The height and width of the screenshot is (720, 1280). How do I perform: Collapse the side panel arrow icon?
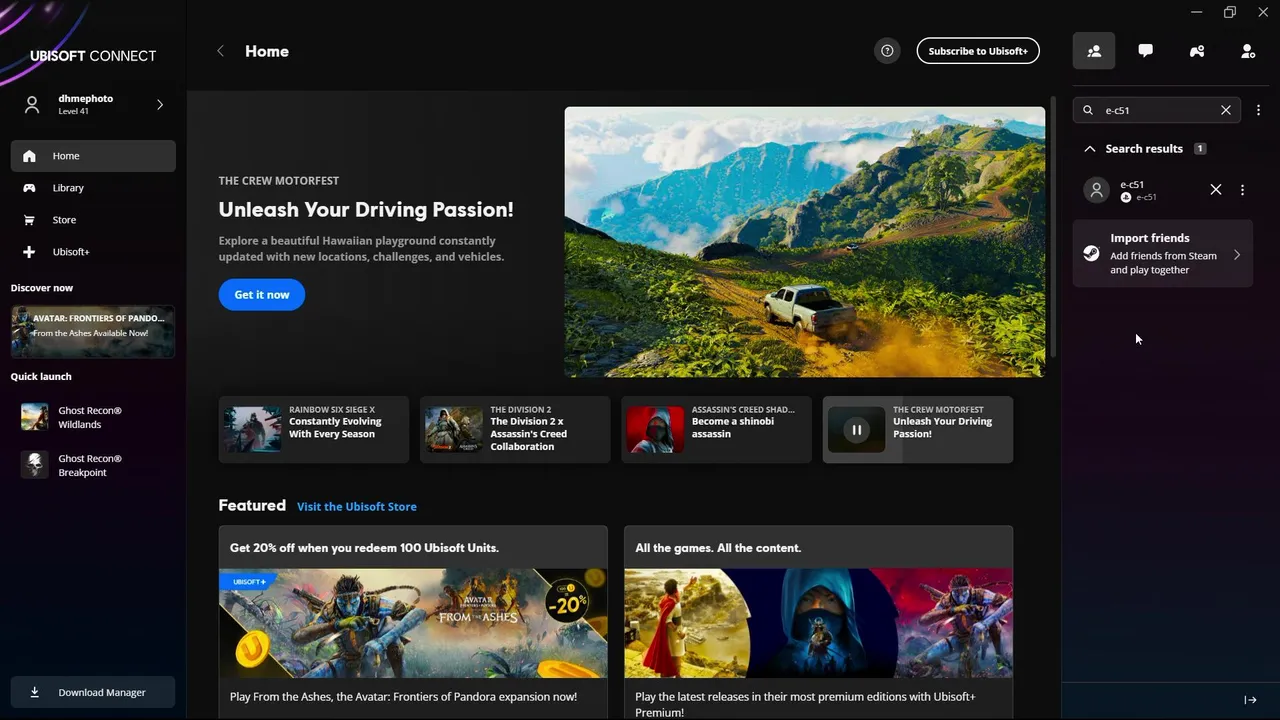pyautogui.click(x=1250, y=700)
